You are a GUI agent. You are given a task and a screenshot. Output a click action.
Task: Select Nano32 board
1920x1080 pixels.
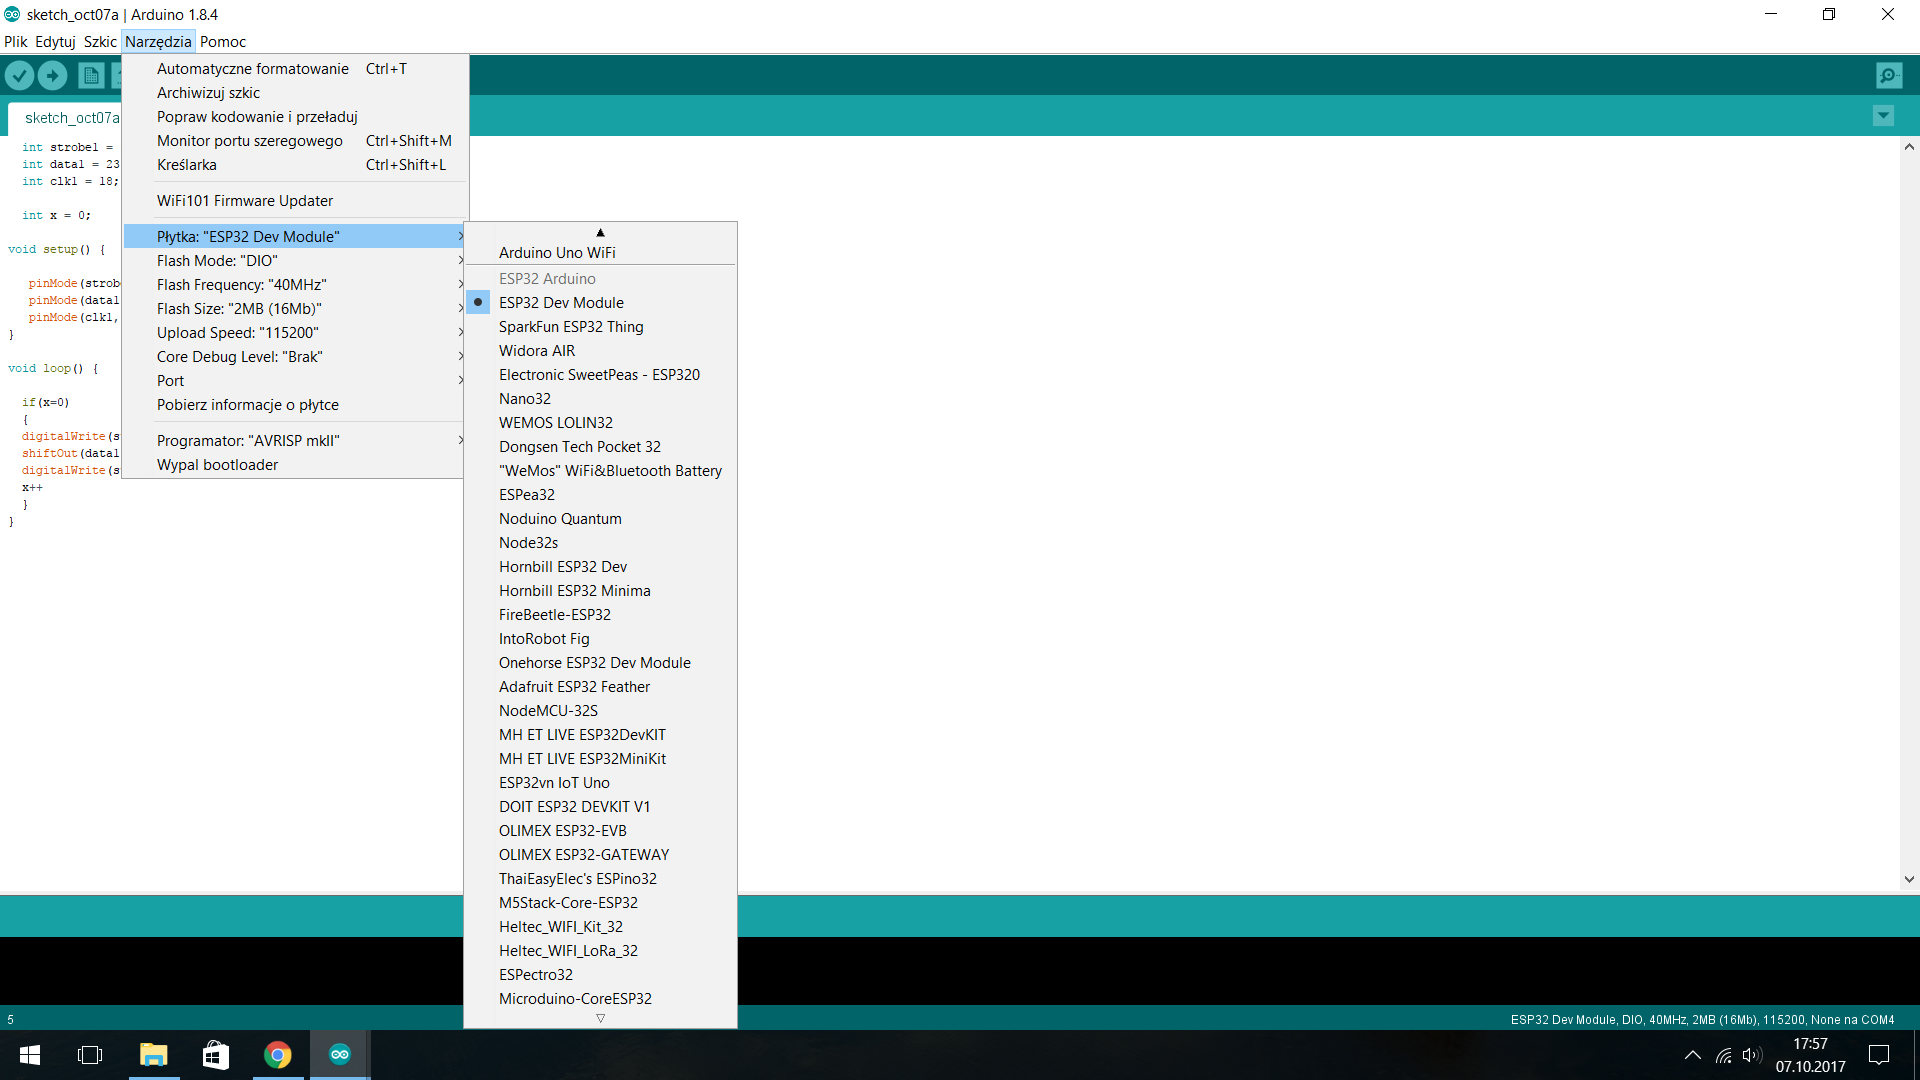click(600, 398)
